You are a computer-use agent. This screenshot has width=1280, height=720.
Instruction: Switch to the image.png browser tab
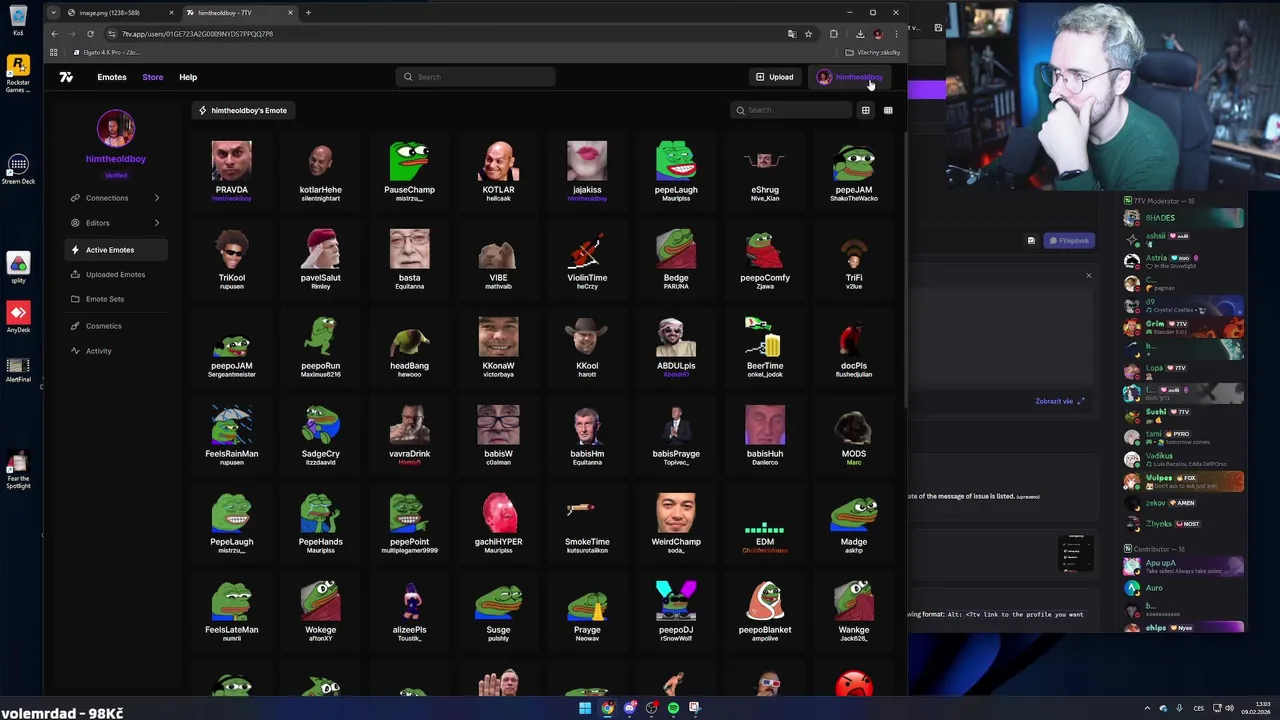[x=118, y=13]
